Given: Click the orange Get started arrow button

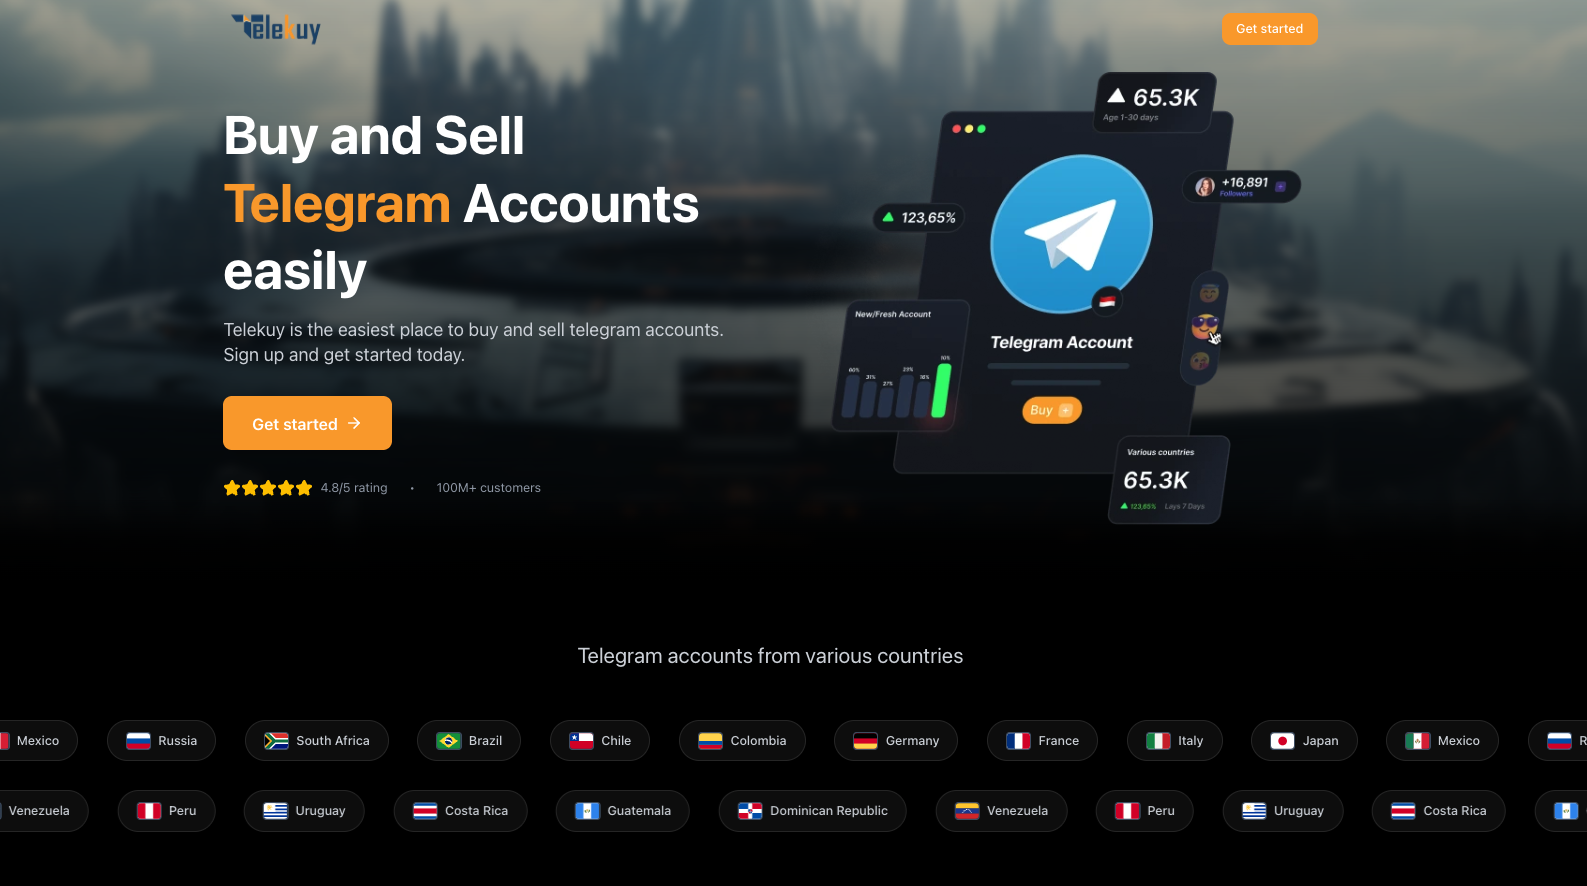Looking at the screenshot, I should 307,423.
